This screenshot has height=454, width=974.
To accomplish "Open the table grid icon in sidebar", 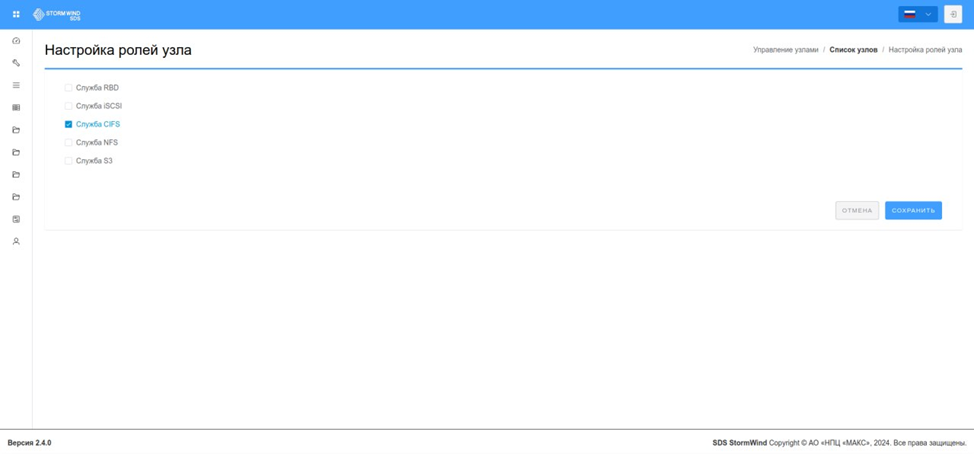I will pyautogui.click(x=16, y=107).
